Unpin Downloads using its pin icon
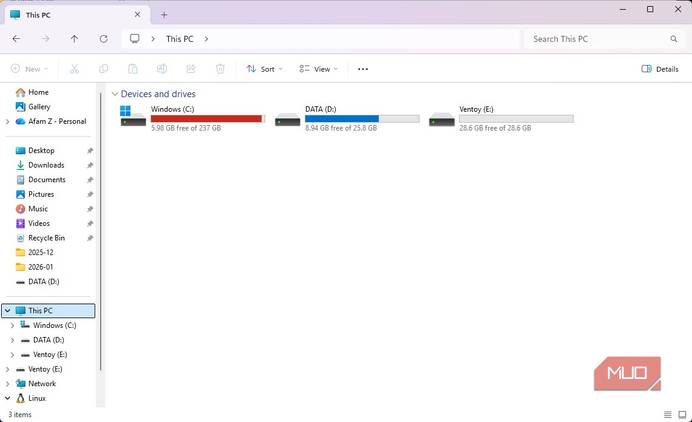The height and width of the screenshot is (422, 692). [x=90, y=166]
